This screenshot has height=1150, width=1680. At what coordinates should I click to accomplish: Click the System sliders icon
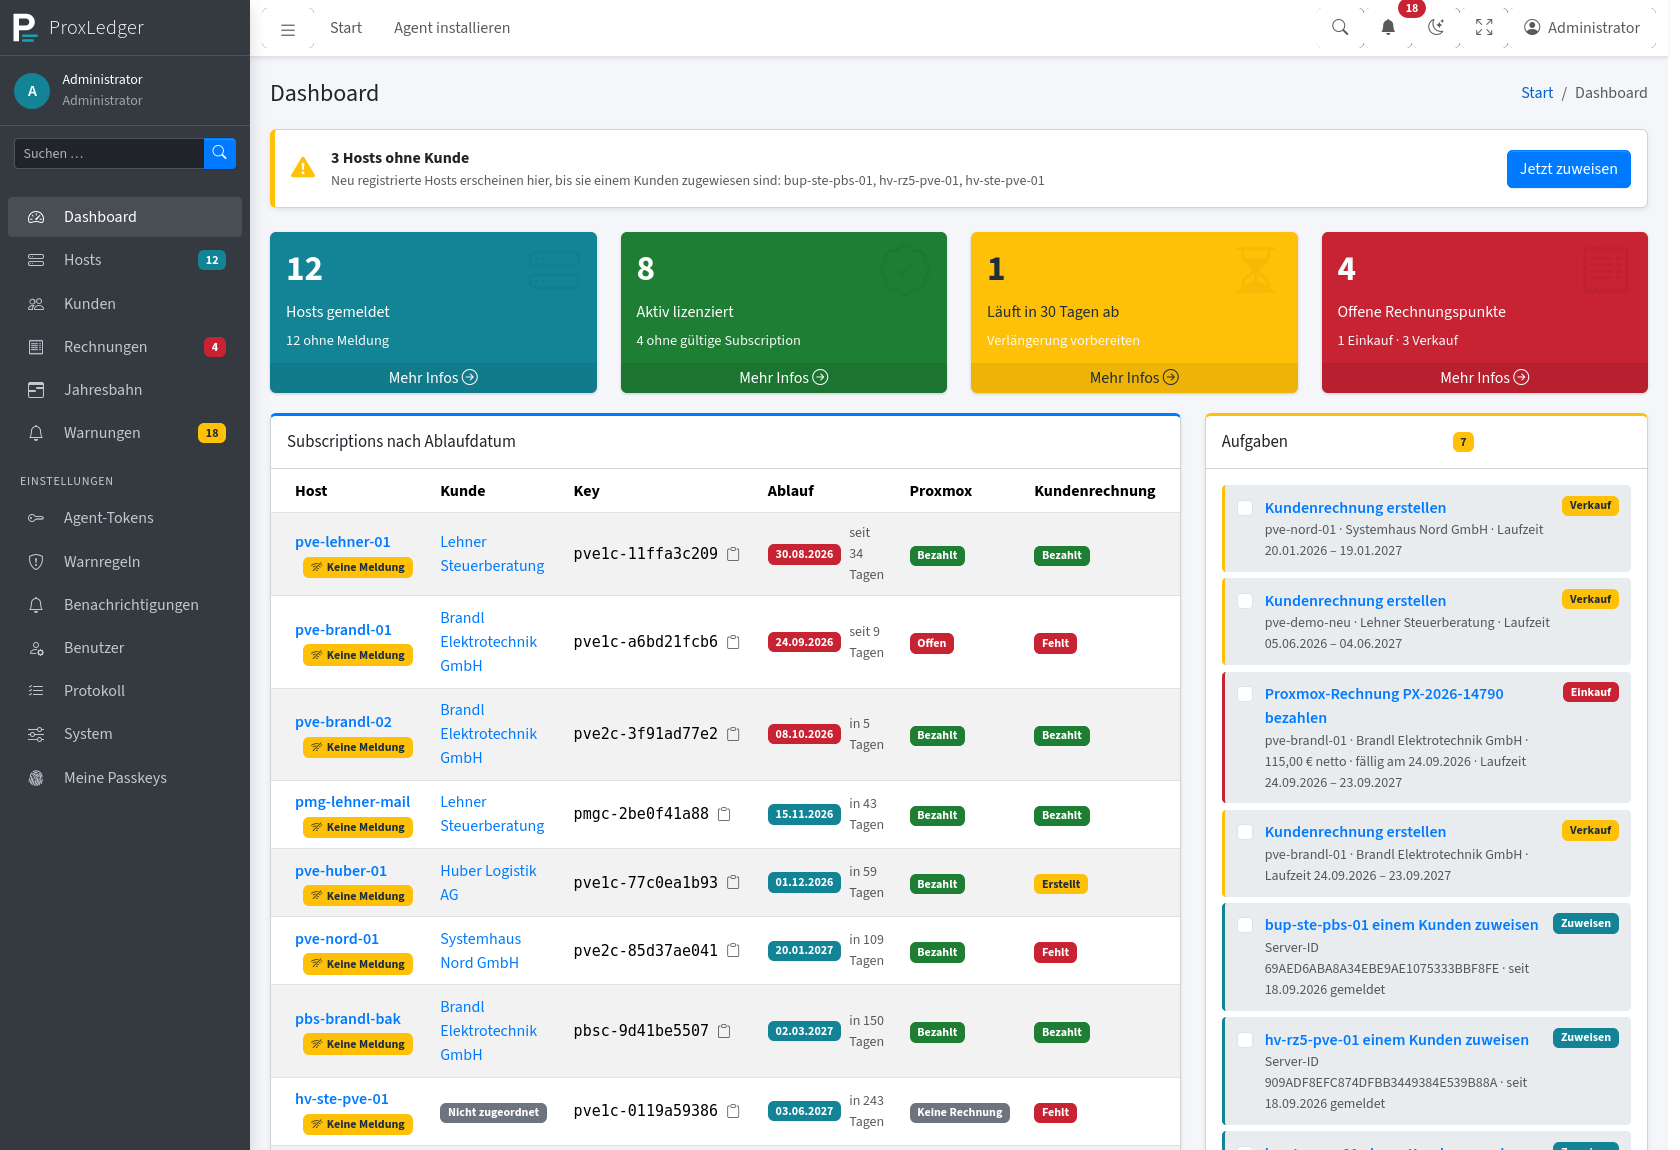[36, 734]
